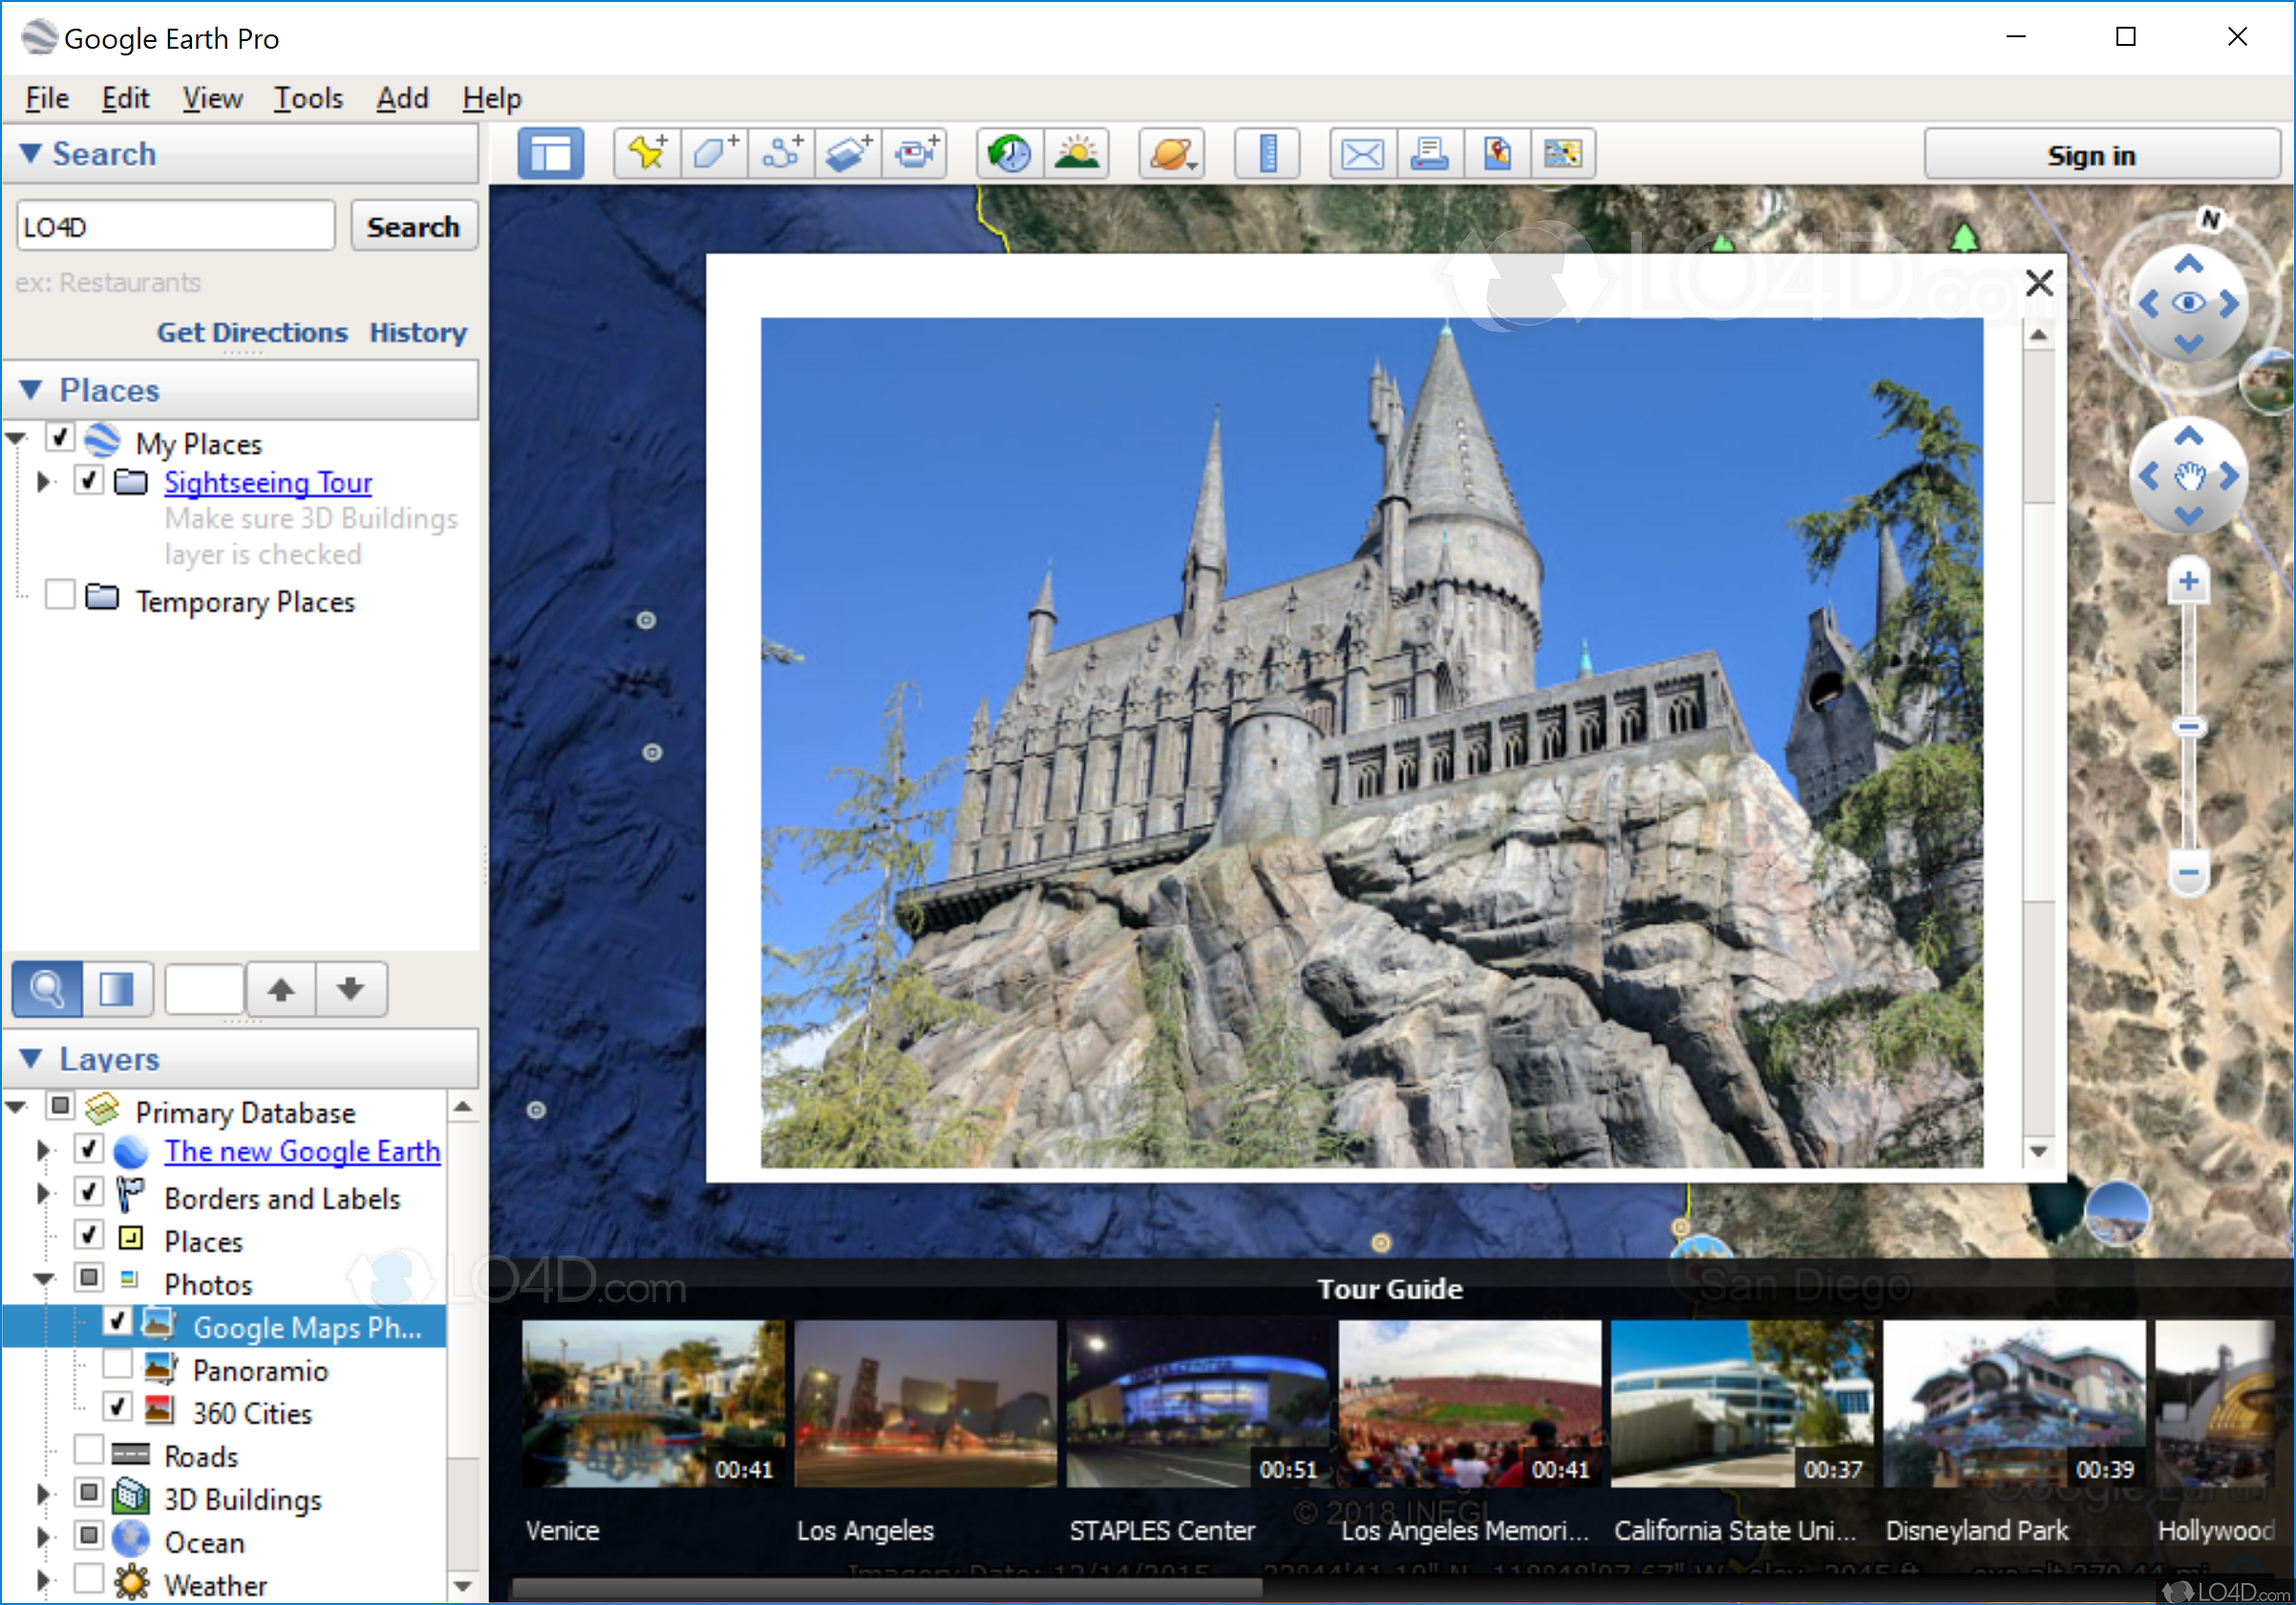Open the ruler measurement tool
Screen dimensions: 2296x1605
[x=1266, y=154]
